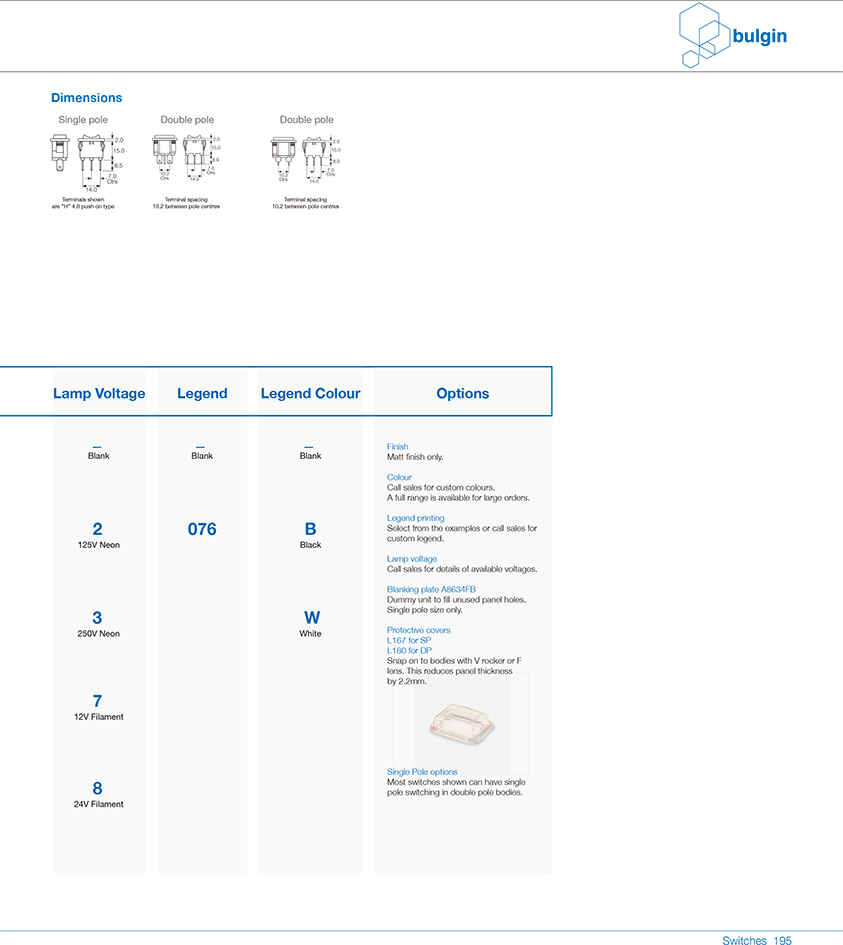Screen dimensions: 843x945
Task: Click the Switches 195 page footer
Action: (756, 941)
